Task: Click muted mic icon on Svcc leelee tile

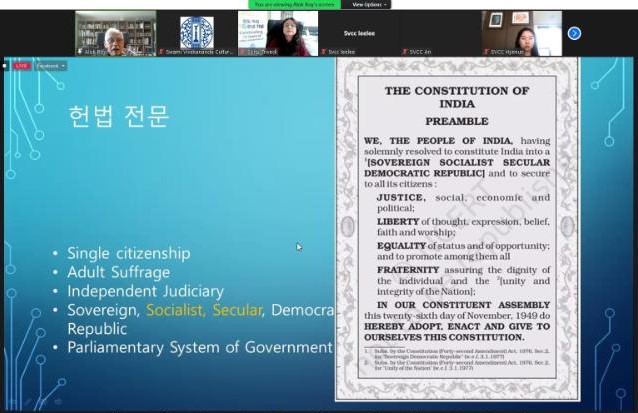Action: [x=322, y=51]
